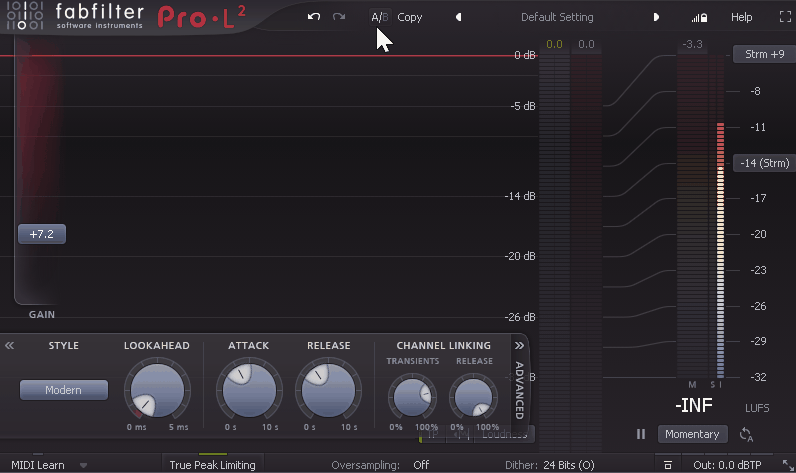Screen dimensions: 796x473
Task: Open the Oversampling Off selector
Action: (x=421, y=465)
